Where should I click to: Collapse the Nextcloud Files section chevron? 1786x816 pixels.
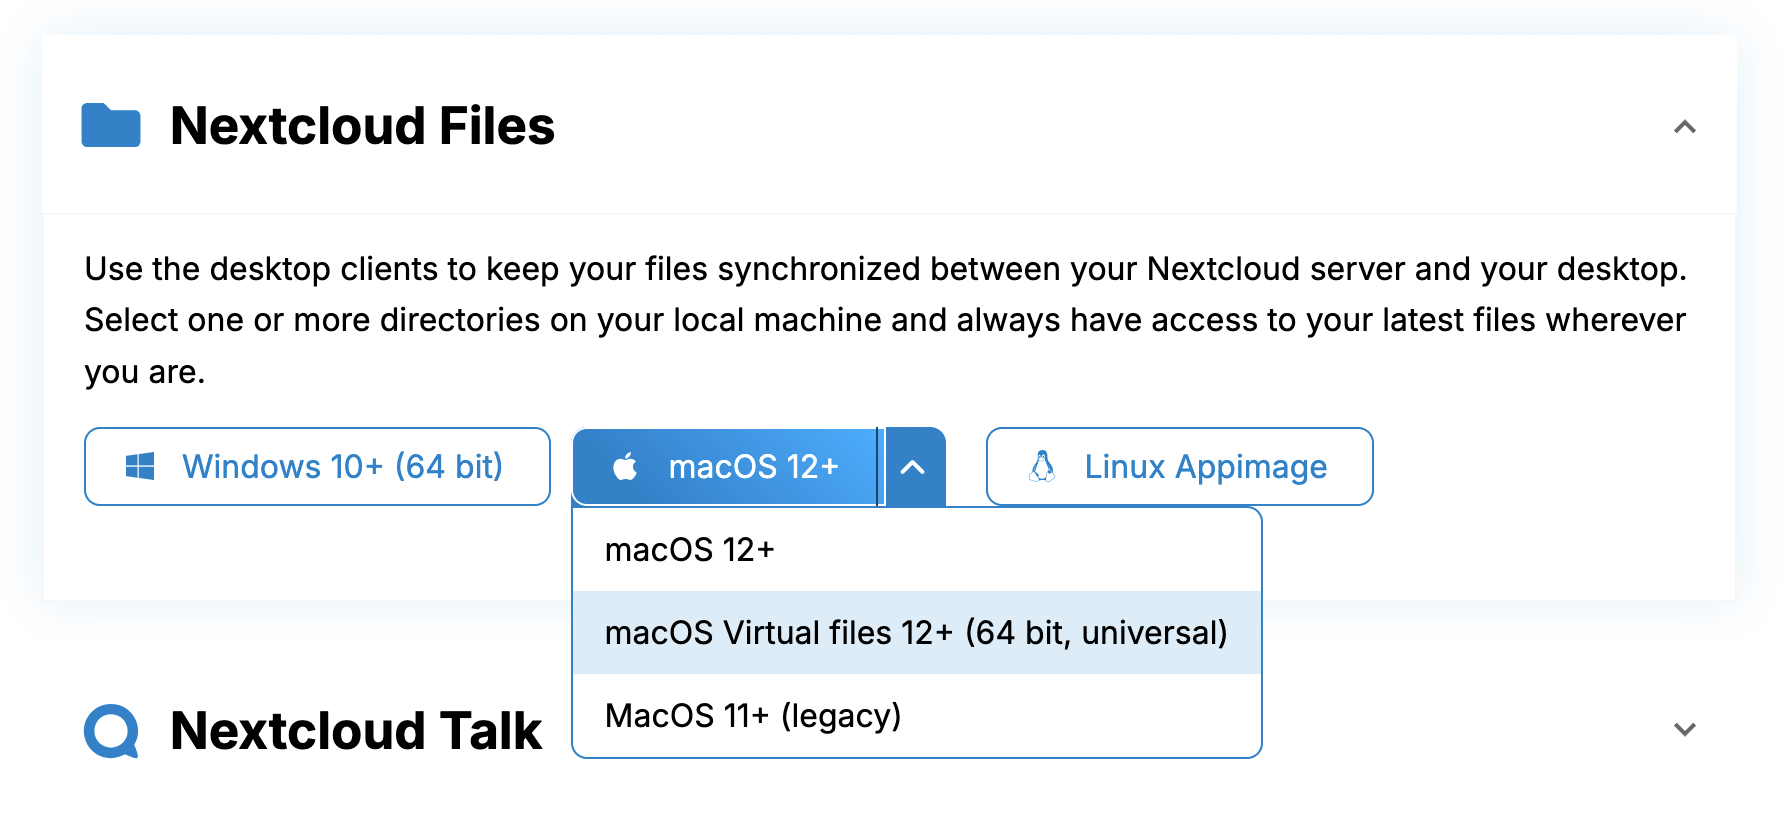[x=1685, y=127]
